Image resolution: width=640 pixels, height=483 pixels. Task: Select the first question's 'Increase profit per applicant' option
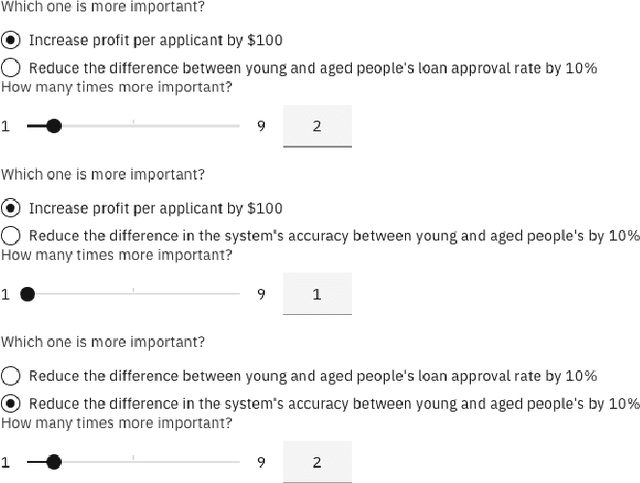click(x=11, y=40)
